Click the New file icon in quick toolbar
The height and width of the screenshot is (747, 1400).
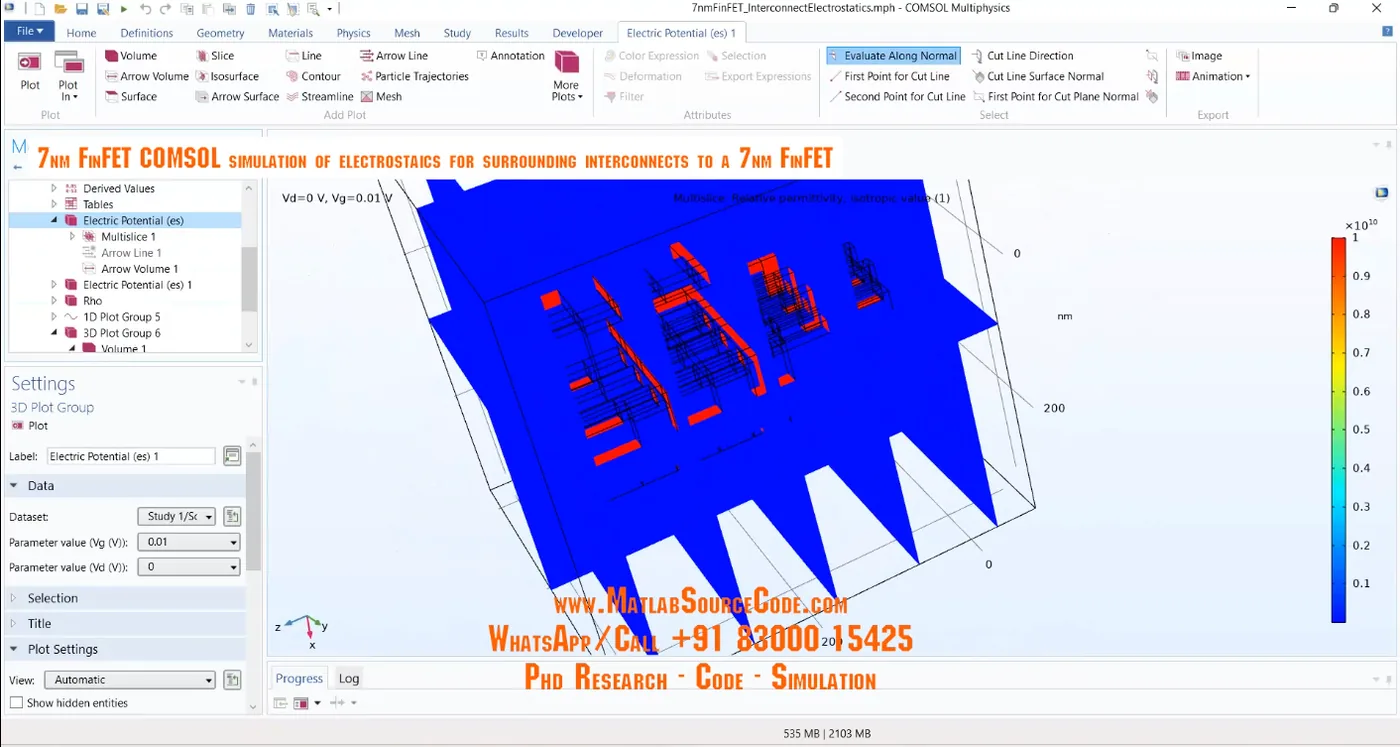(x=39, y=9)
